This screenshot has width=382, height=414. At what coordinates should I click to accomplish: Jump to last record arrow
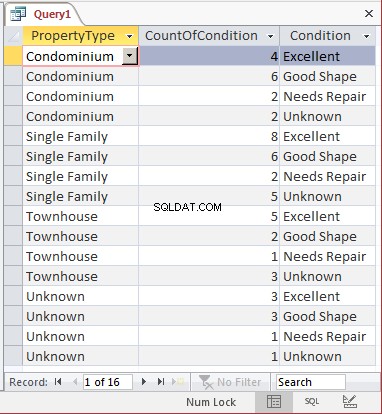161,382
